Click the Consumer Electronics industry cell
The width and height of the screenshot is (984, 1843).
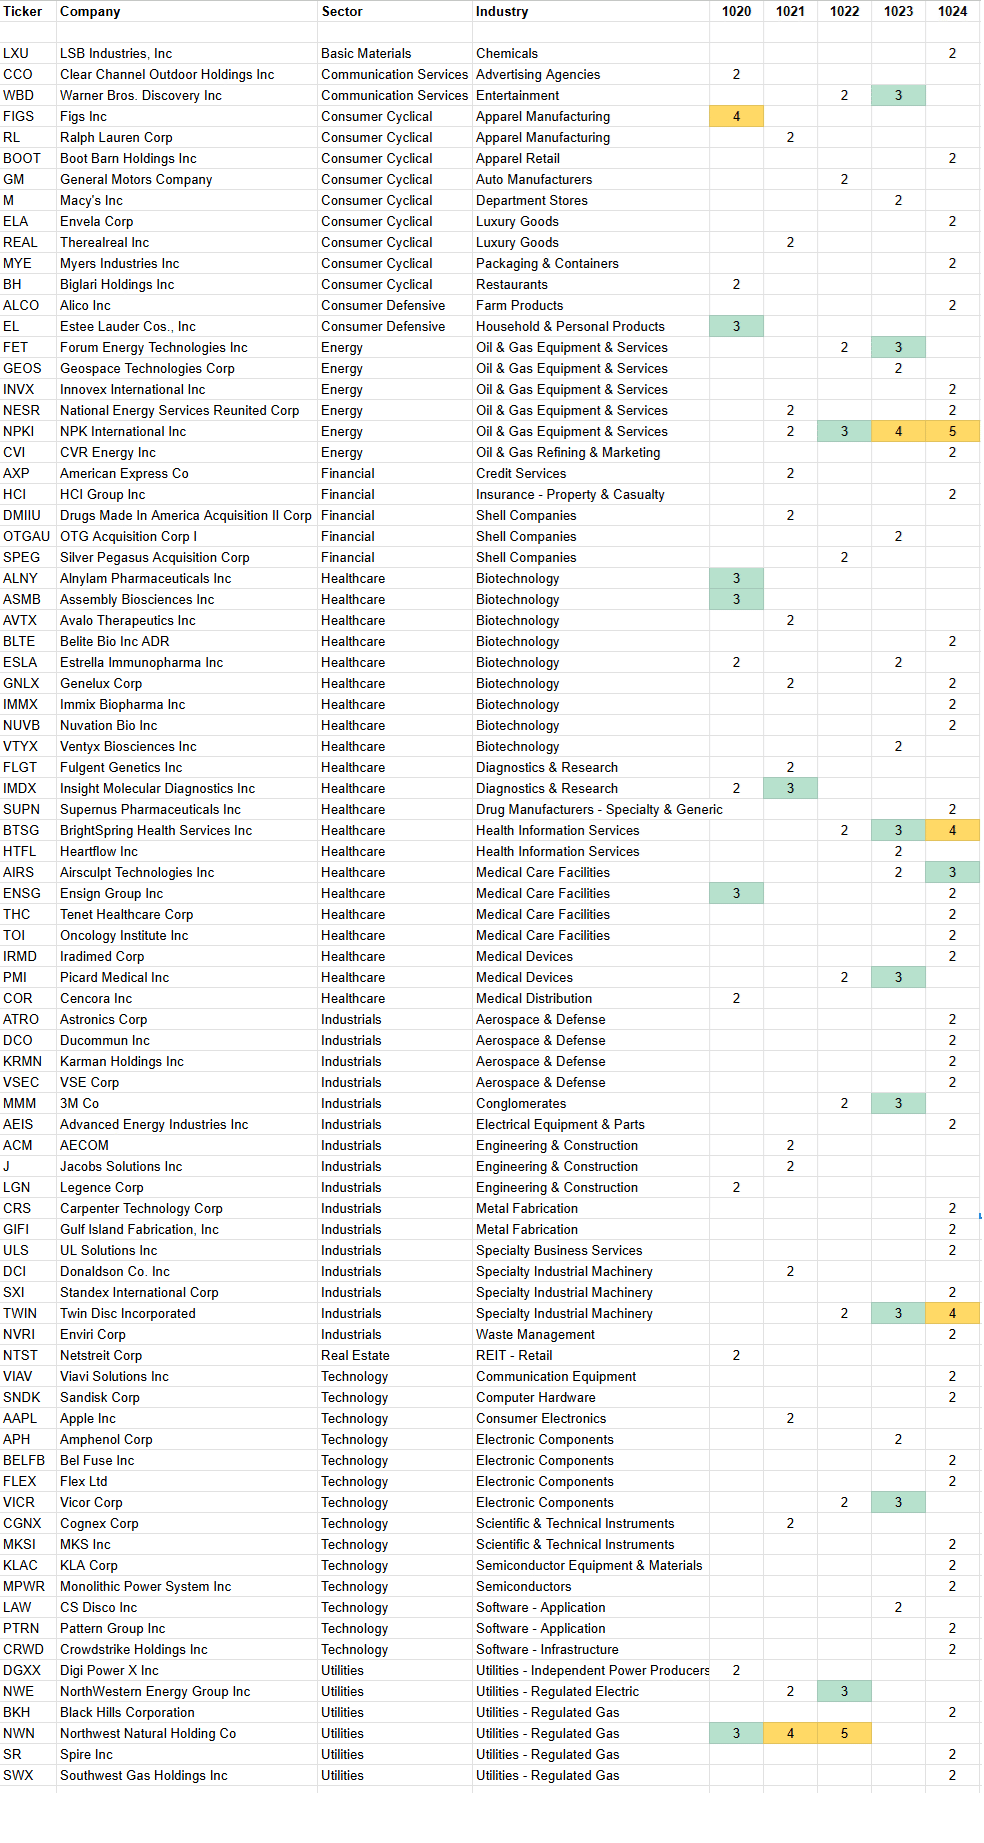tap(591, 1418)
